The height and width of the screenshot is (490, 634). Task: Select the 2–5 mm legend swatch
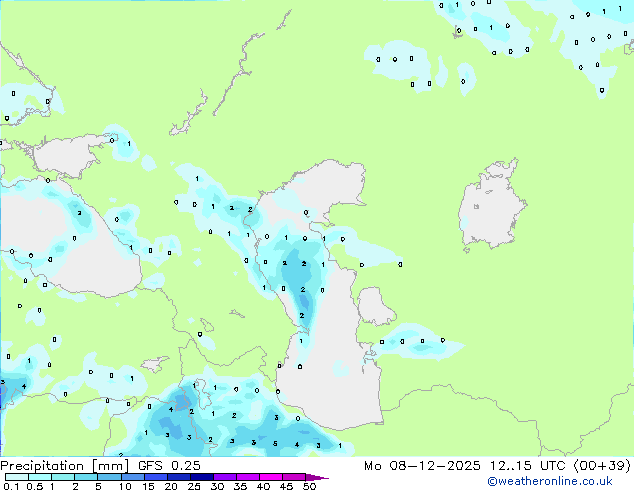click(86, 477)
